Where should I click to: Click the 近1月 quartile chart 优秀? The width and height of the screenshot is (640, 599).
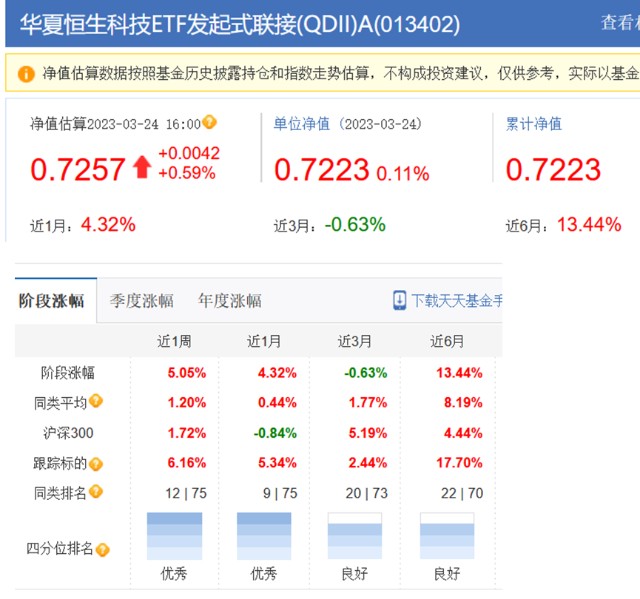[264, 536]
